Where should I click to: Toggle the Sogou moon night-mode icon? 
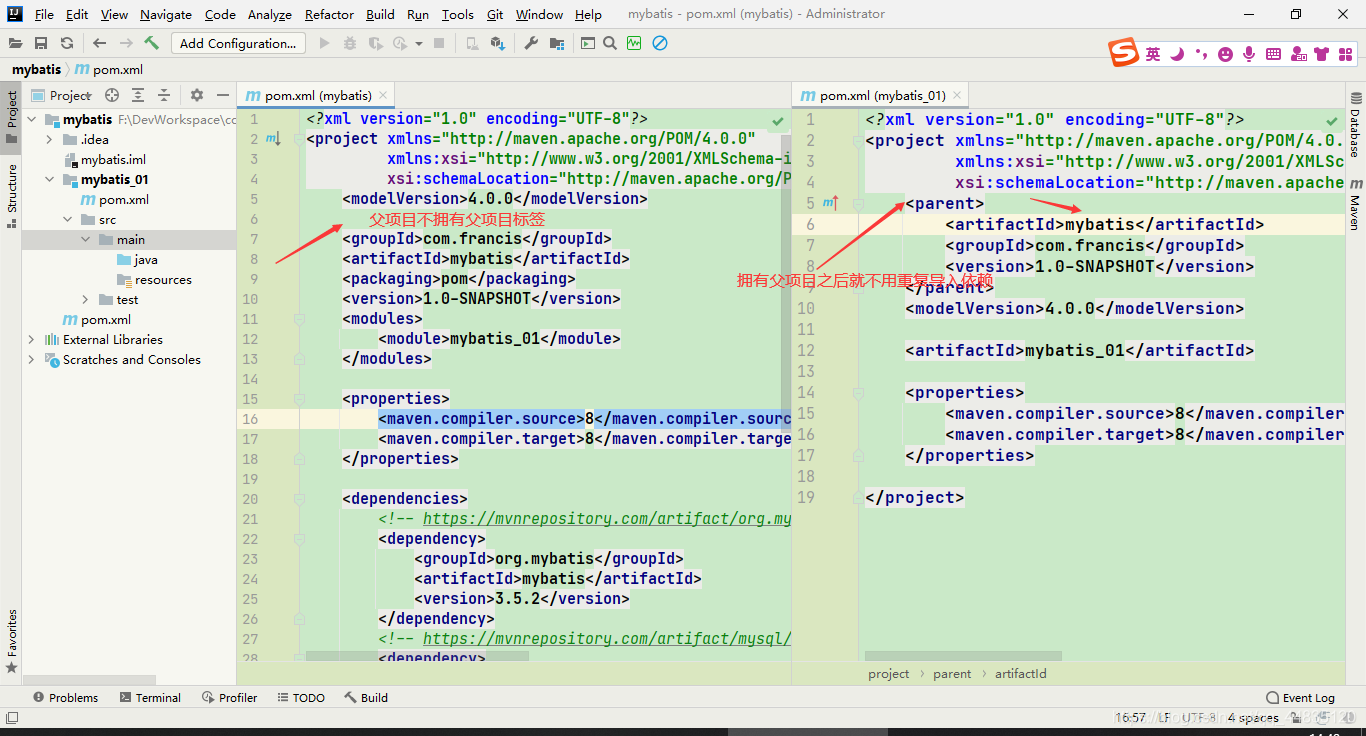pyautogui.click(x=1177, y=54)
